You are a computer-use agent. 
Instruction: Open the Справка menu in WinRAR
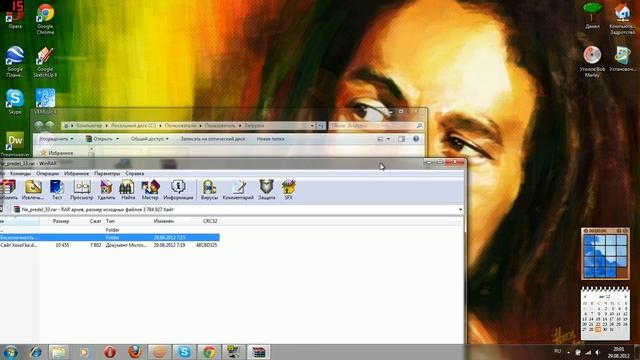pos(135,173)
